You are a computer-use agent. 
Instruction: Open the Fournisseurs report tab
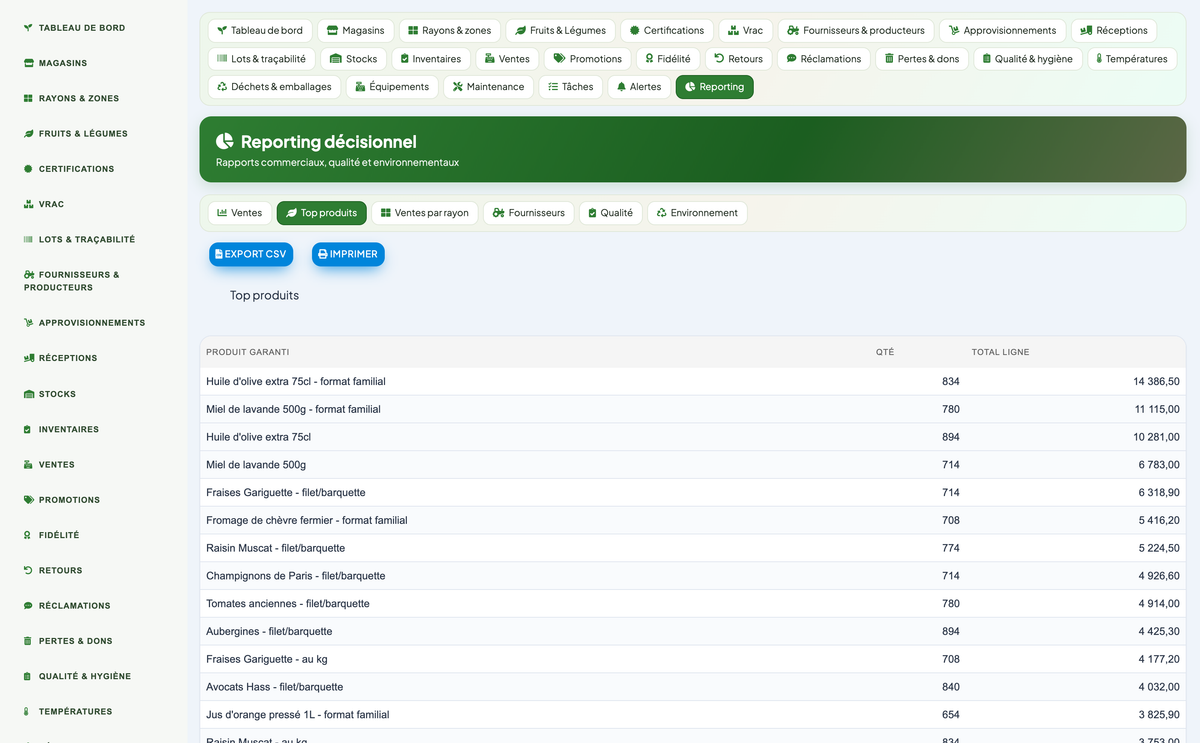click(x=529, y=213)
